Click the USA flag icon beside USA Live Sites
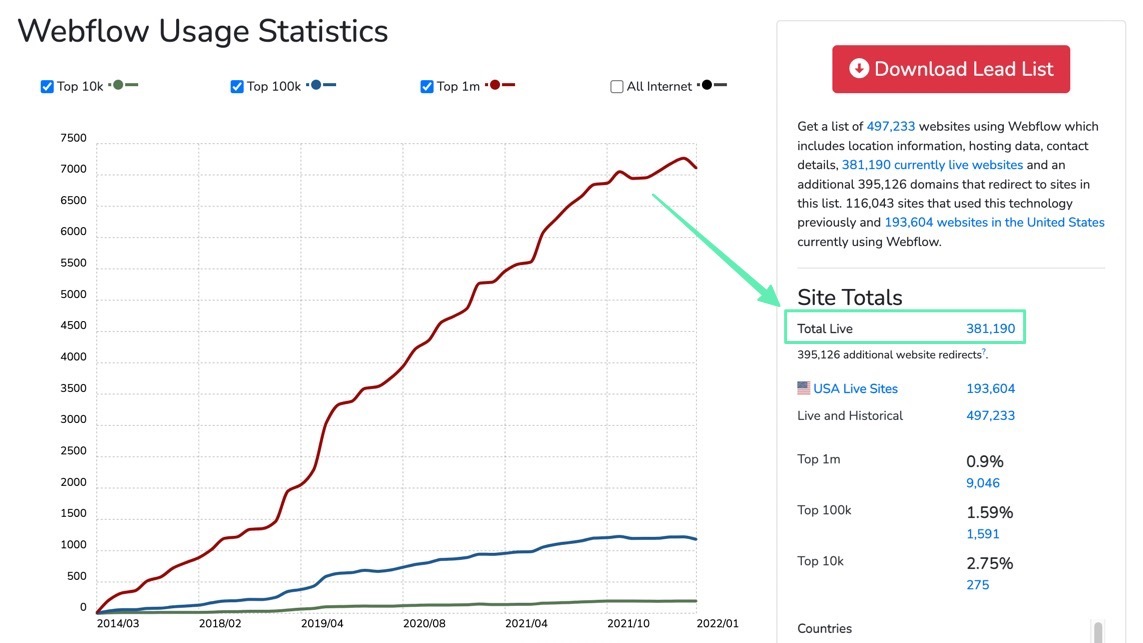Image resolution: width=1143 pixels, height=643 pixels. point(803,388)
